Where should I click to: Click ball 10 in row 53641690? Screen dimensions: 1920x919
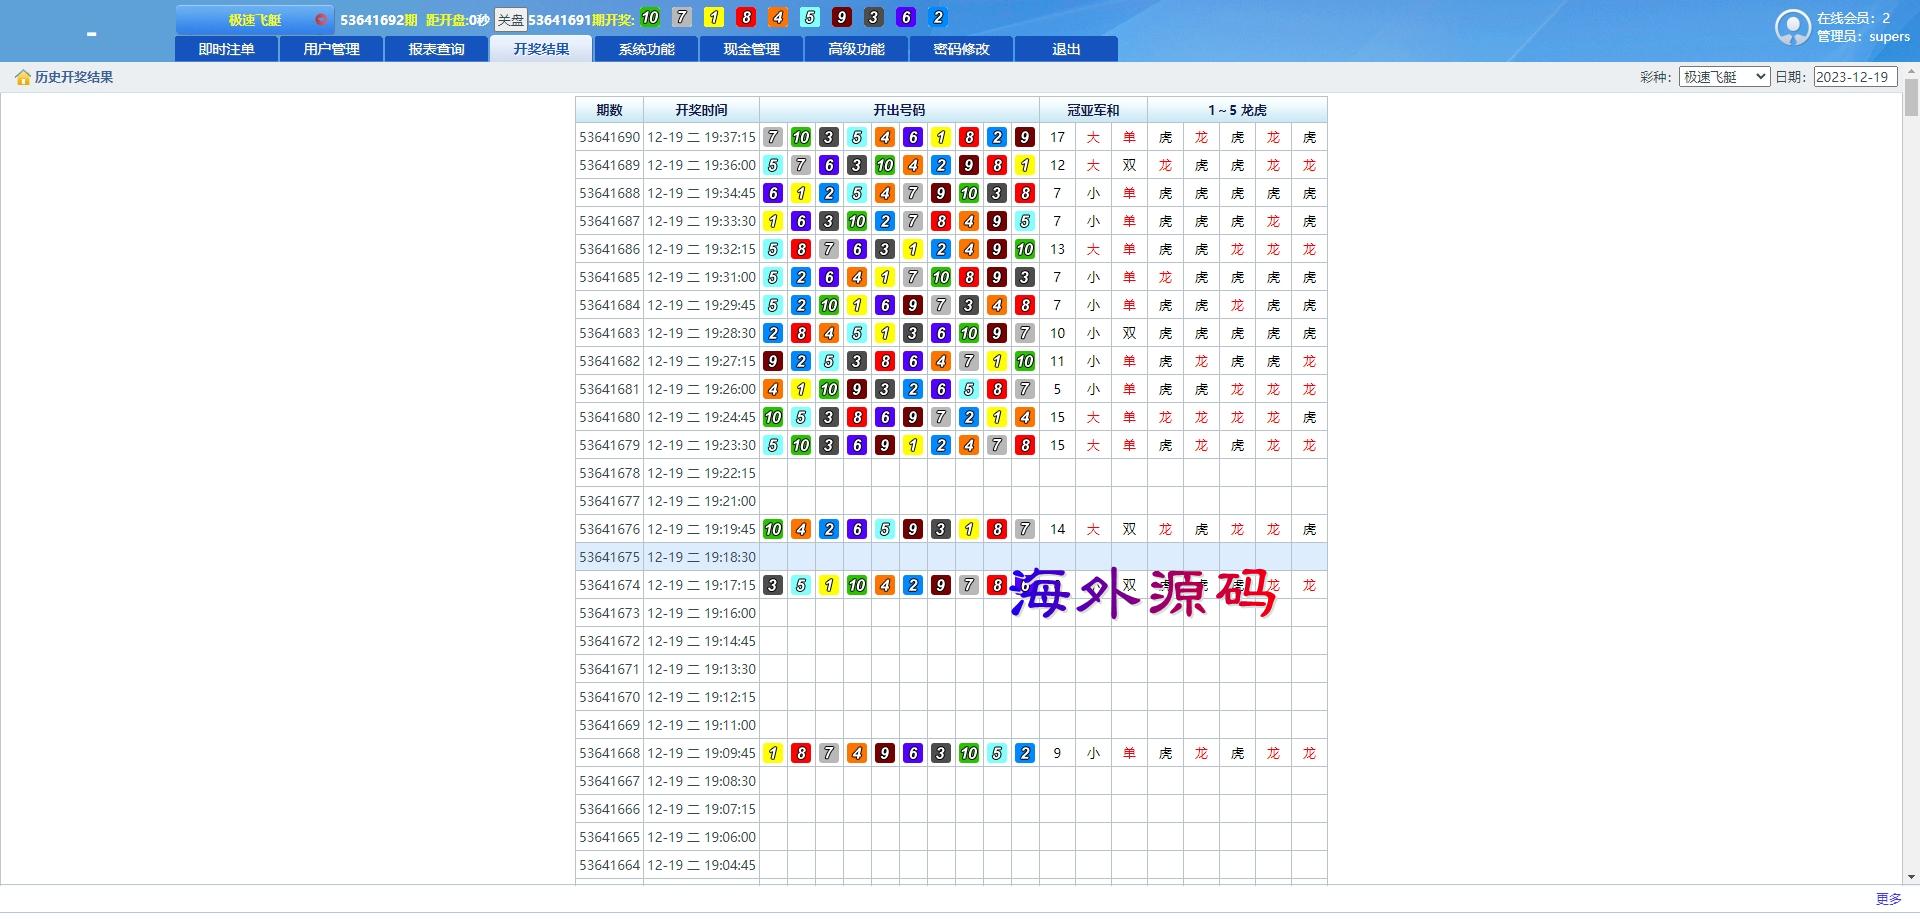click(x=801, y=137)
